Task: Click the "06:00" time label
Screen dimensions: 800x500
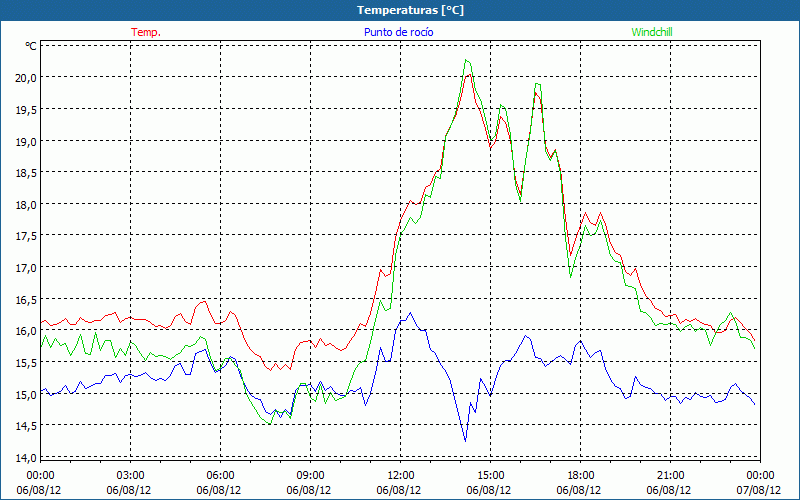Action: point(220,476)
